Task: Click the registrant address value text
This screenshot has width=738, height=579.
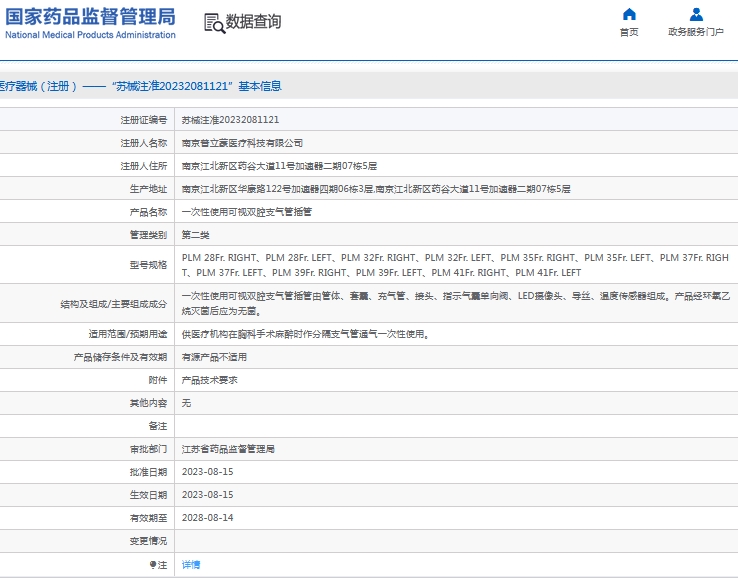Action: (279, 166)
